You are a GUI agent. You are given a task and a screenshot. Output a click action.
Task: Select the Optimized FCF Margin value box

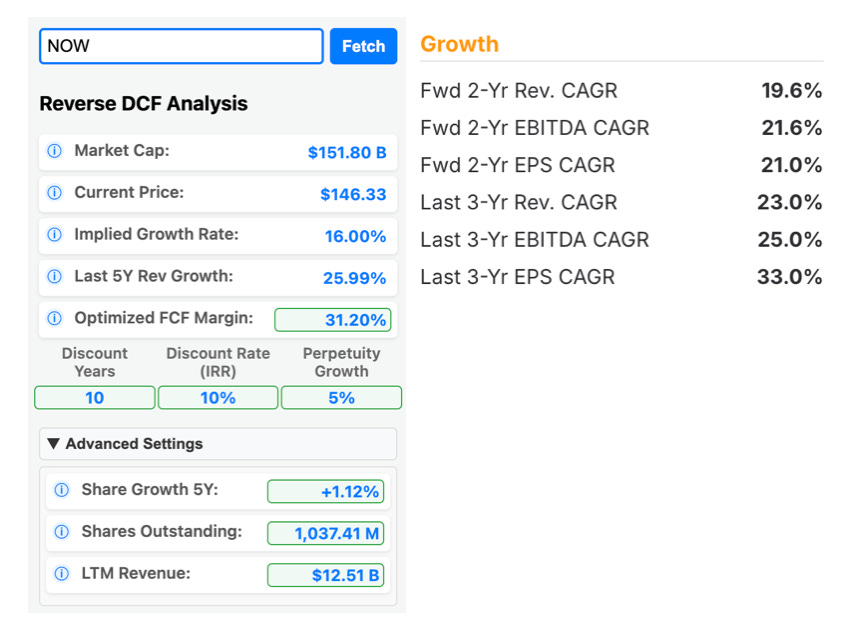[x=334, y=320]
